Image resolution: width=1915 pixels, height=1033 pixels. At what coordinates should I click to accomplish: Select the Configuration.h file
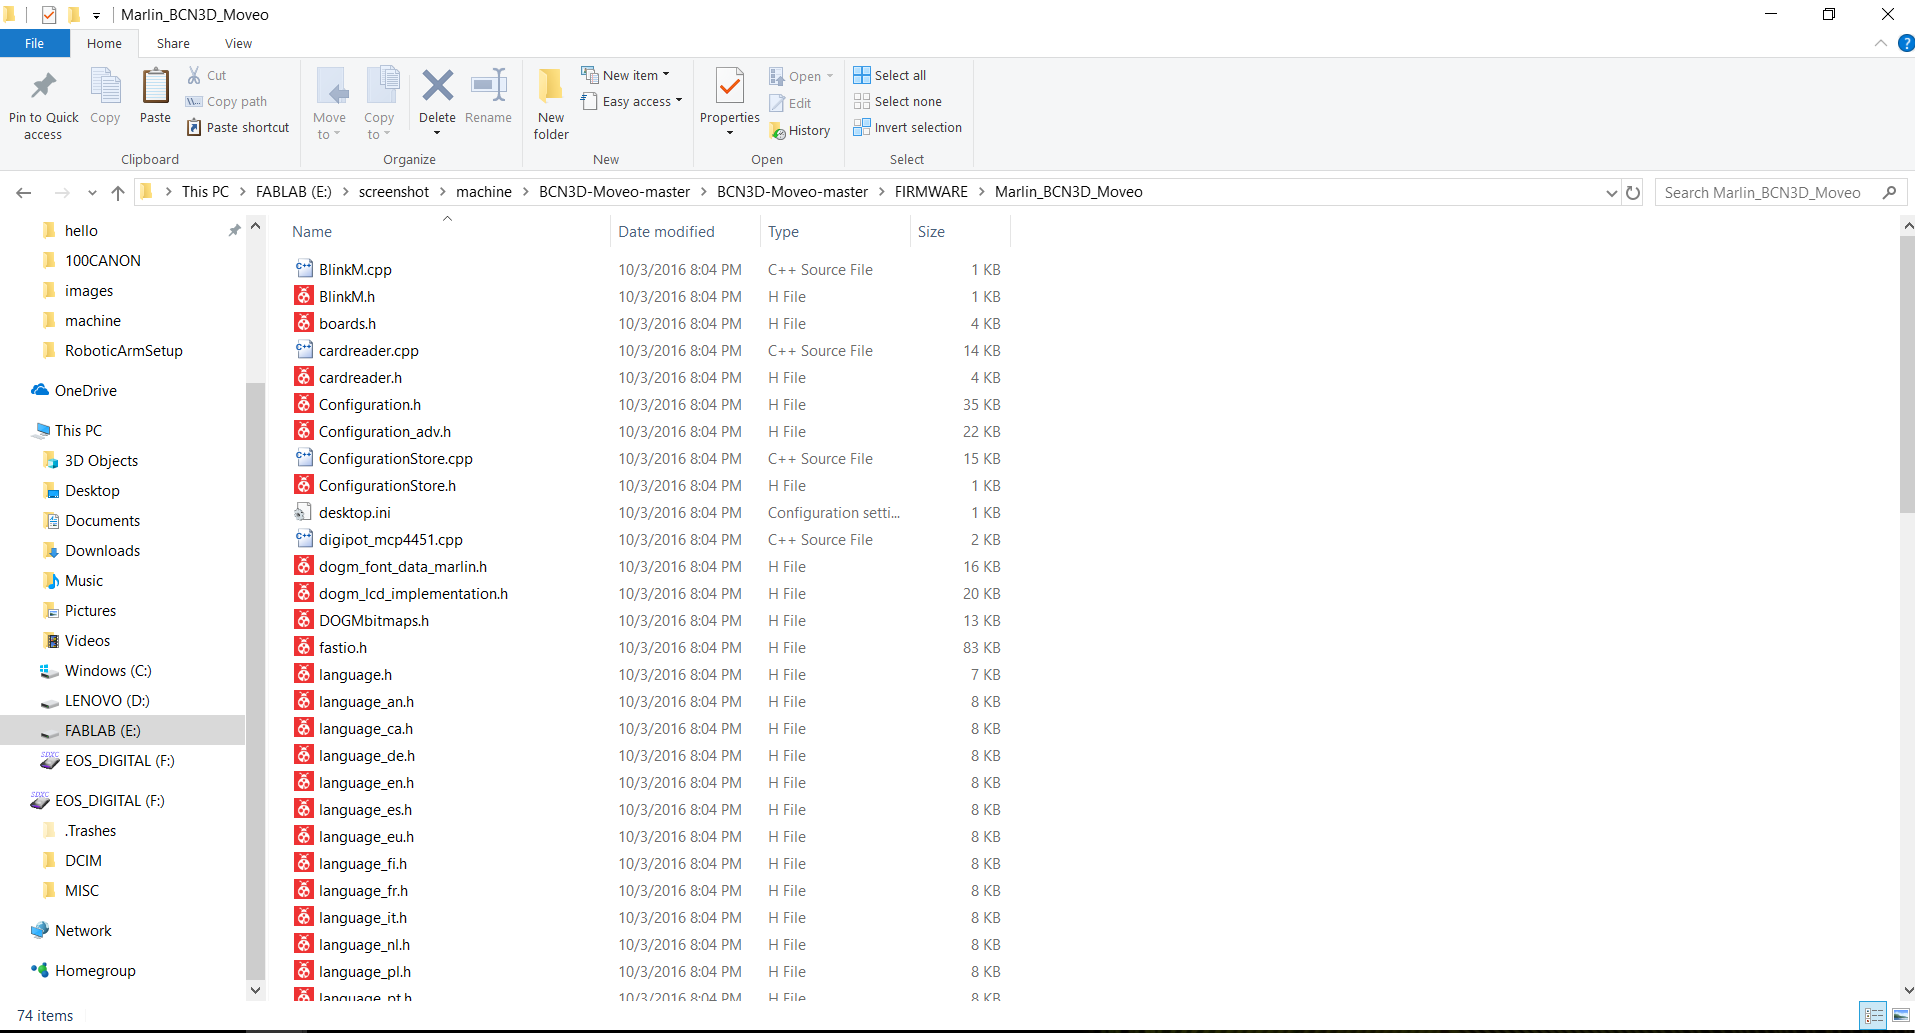(370, 404)
